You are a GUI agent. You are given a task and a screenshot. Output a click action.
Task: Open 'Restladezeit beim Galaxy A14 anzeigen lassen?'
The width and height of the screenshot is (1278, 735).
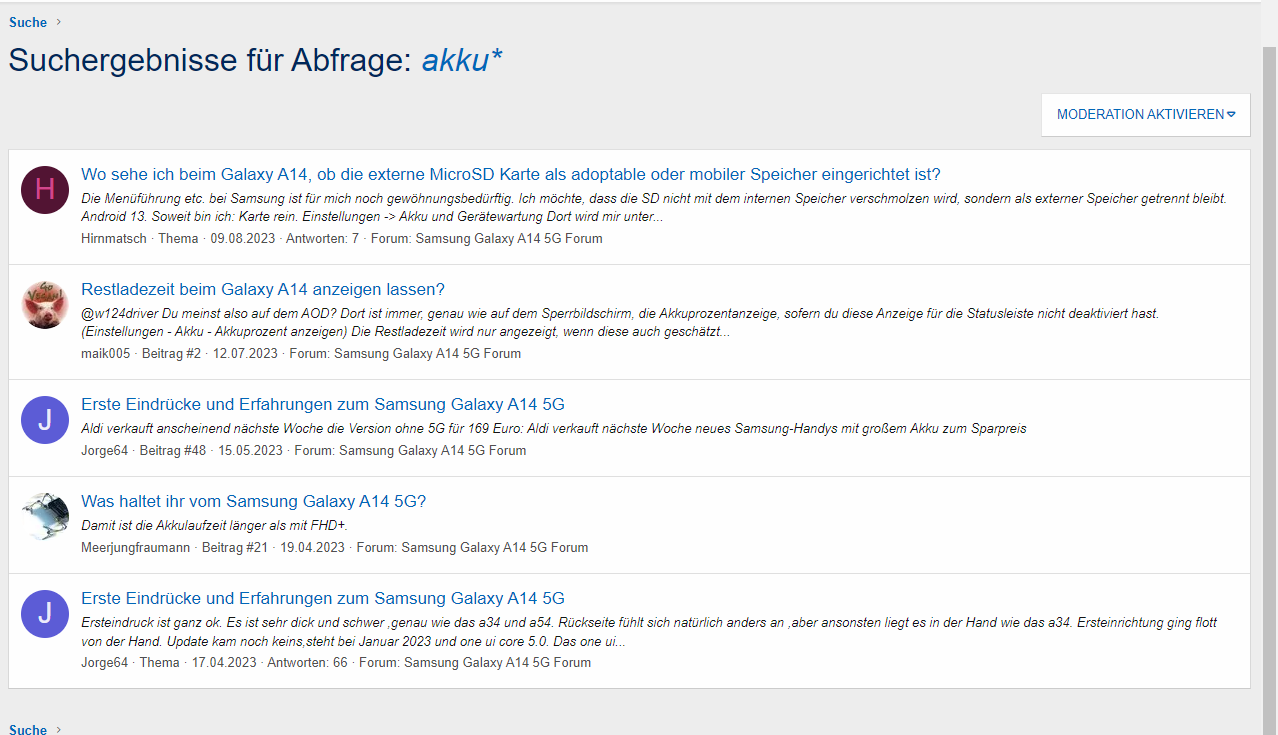pos(262,289)
